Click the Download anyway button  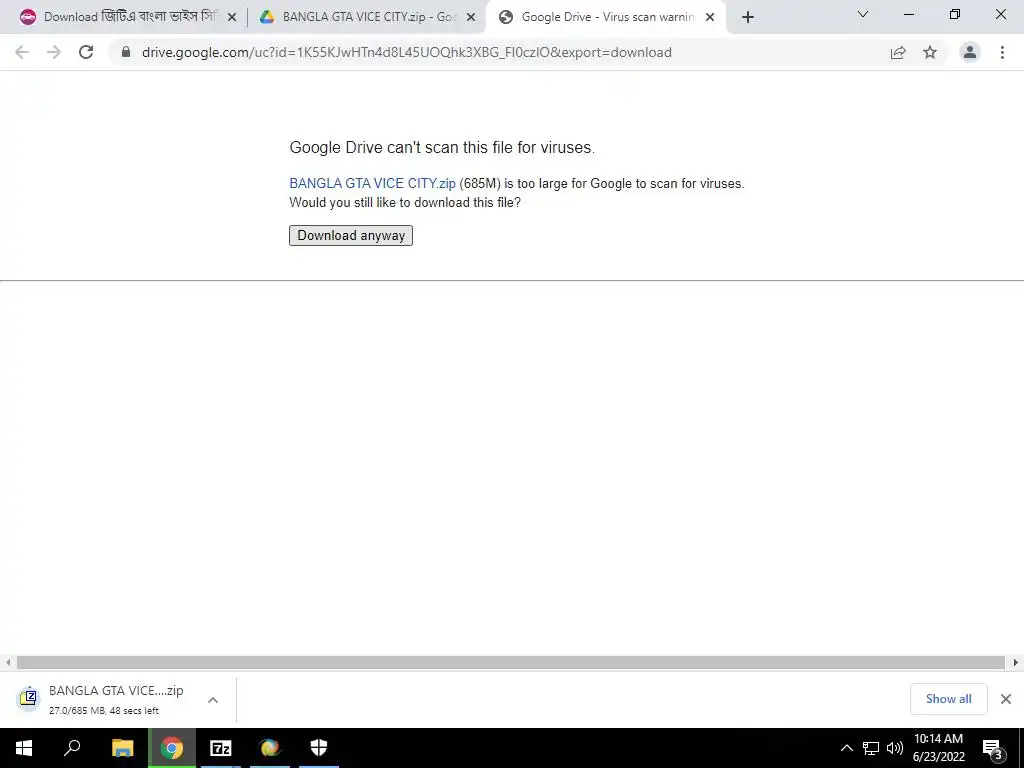click(x=351, y=235)
